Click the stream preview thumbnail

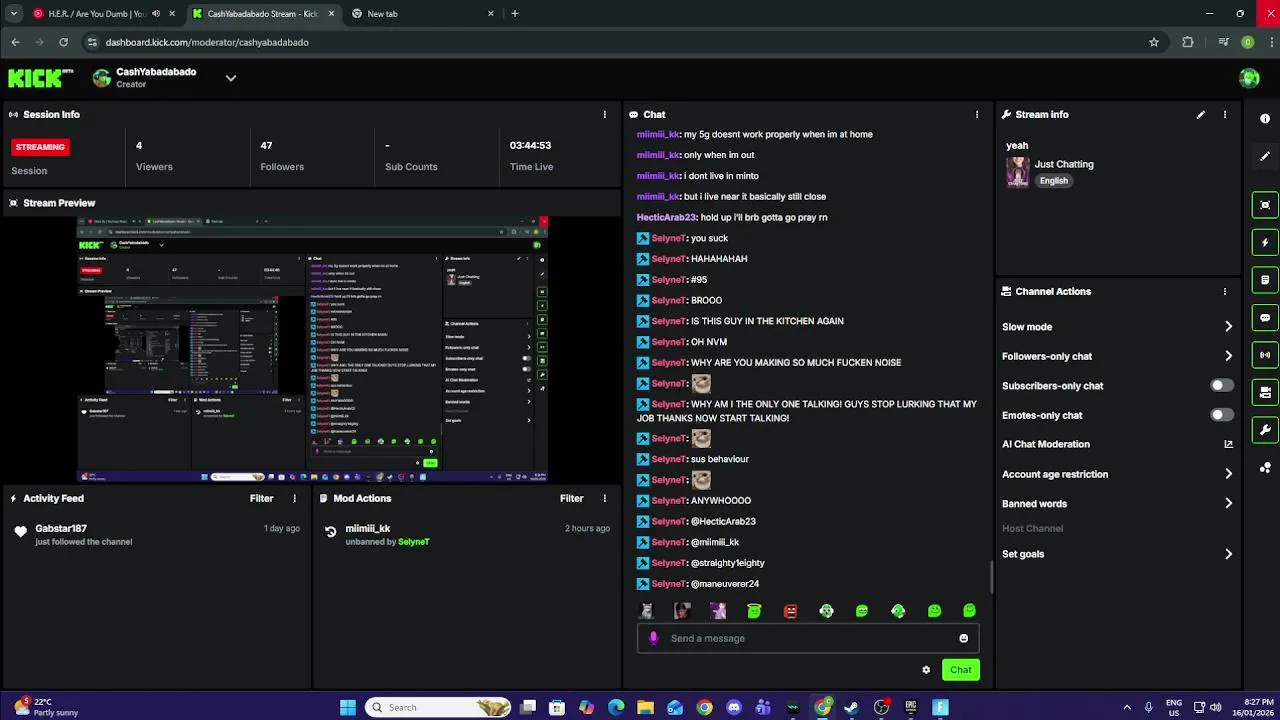pyautogui.click(x=312, y=349)
